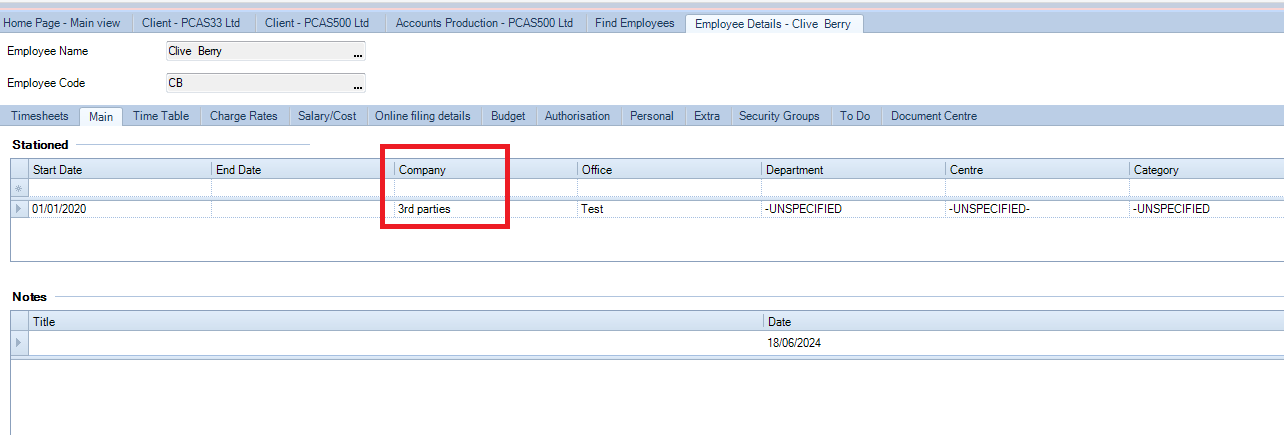Select the 01/01/2020 row via its arrow indicator
Viewport: 1284px width, 435px height.
pos(19,209)
